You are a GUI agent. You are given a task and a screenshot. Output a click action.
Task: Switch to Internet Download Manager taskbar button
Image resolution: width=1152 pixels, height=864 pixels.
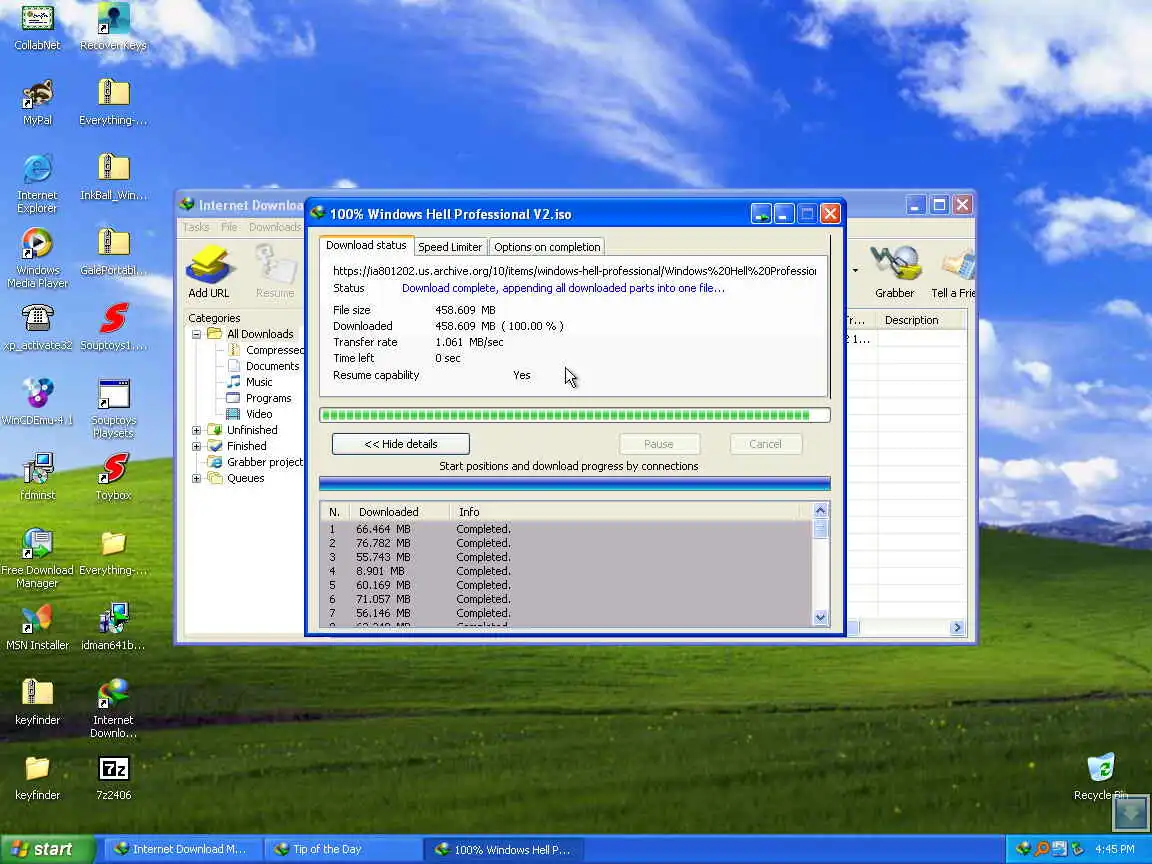(x=182, y=849)
